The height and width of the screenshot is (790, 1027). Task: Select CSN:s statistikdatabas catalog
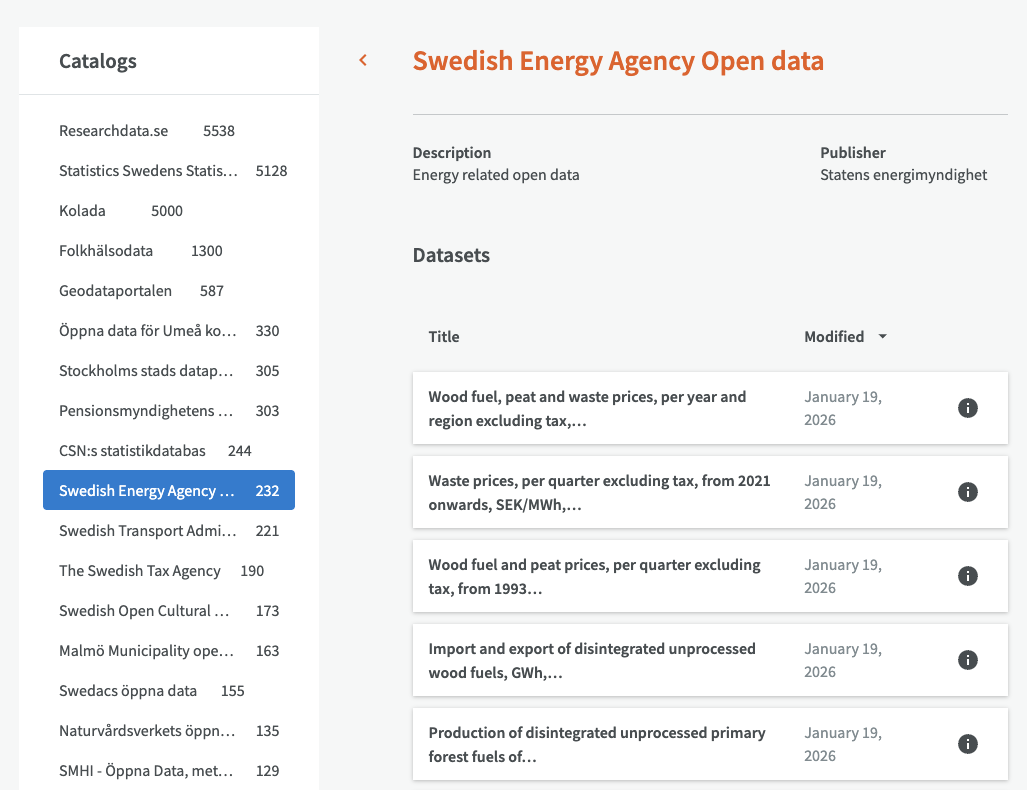[132, 451]
